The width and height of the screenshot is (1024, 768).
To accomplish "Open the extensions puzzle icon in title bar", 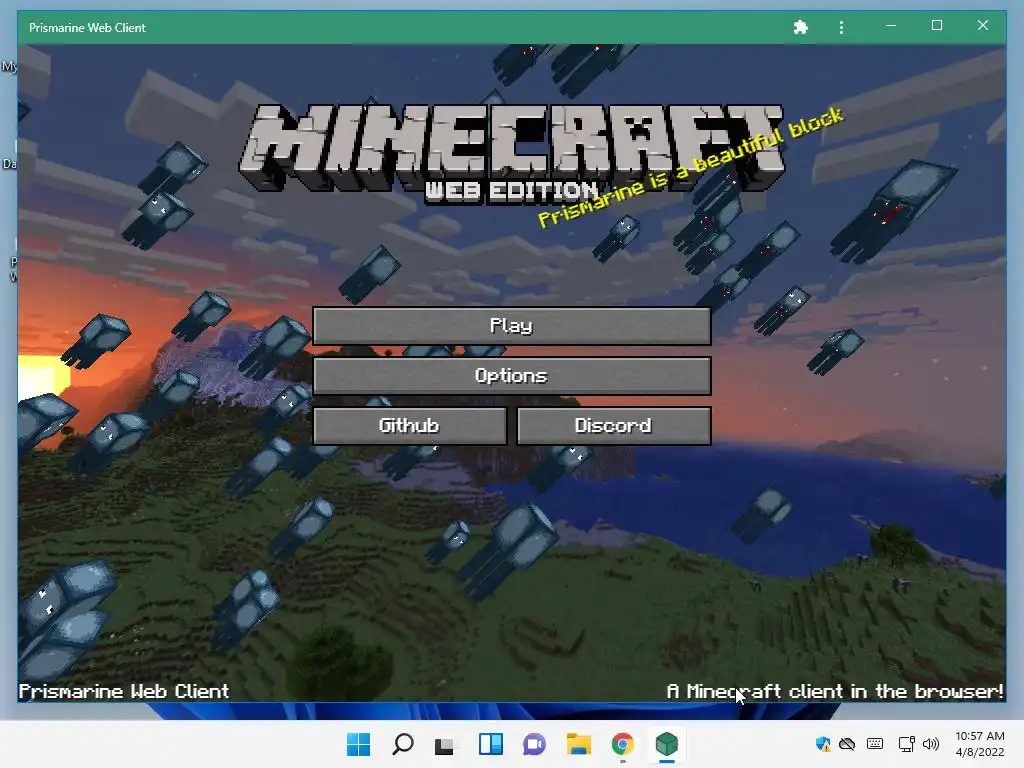I will pyautogui.click(x=801, y=27).
